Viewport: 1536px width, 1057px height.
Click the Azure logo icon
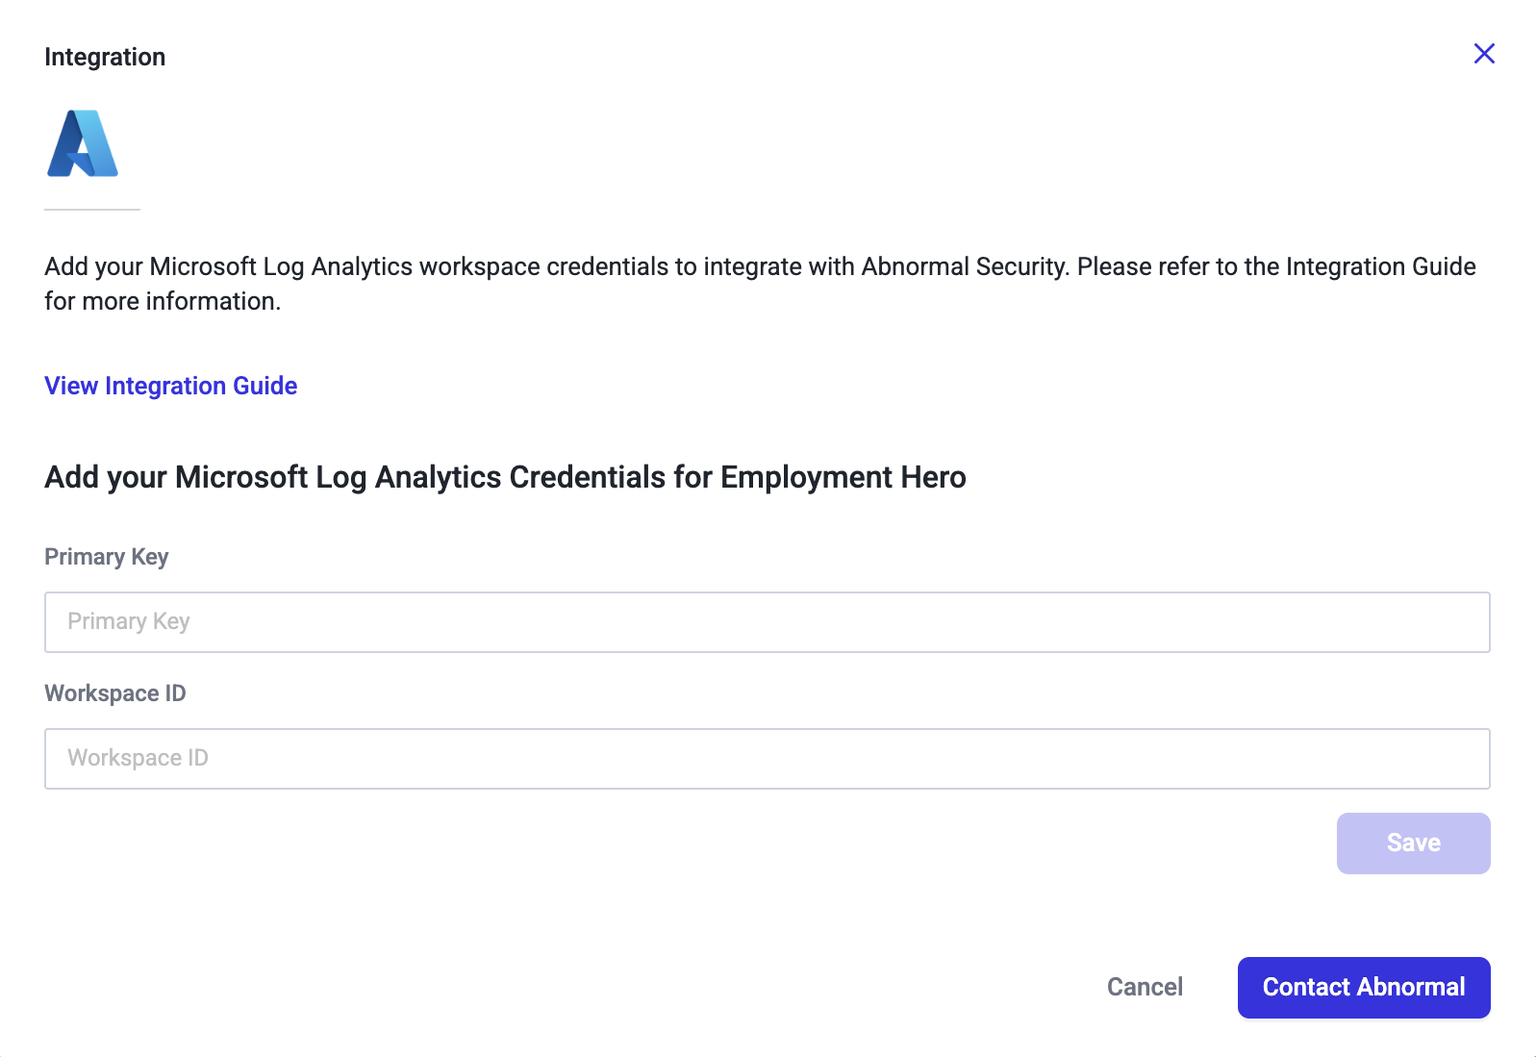click(83, 144)
